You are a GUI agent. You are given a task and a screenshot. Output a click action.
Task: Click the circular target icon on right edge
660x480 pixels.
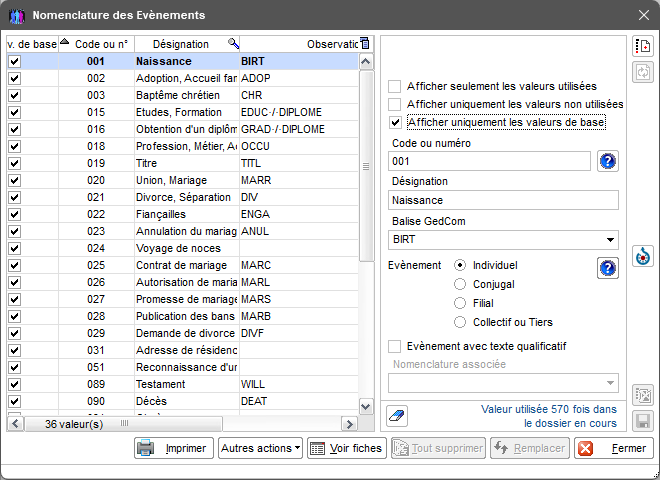point(643,256)
